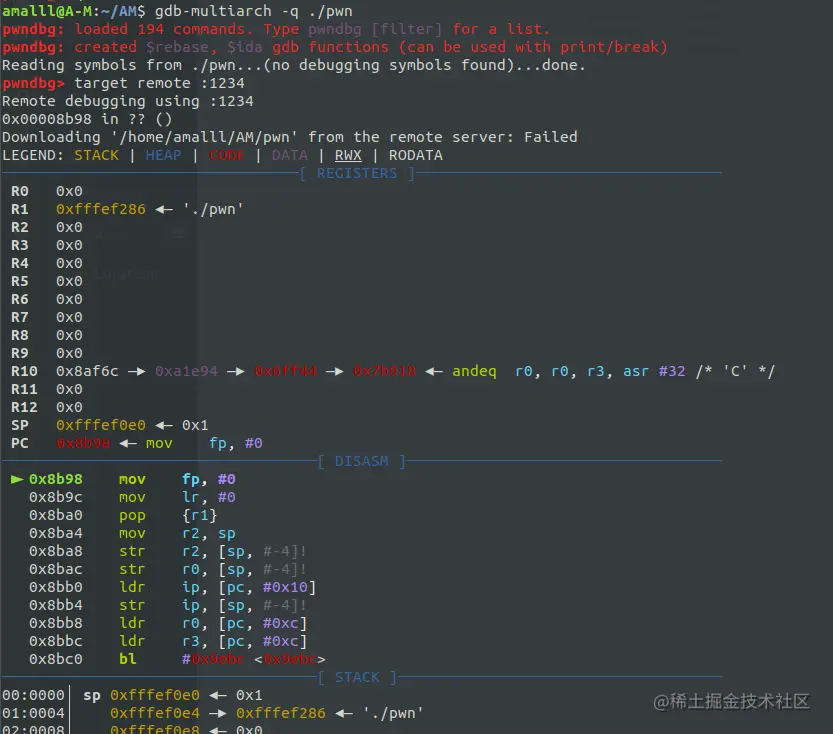Click SP register value 0xfffef0e0
This screenshot has height=734, width=833.
coord(100,425)
